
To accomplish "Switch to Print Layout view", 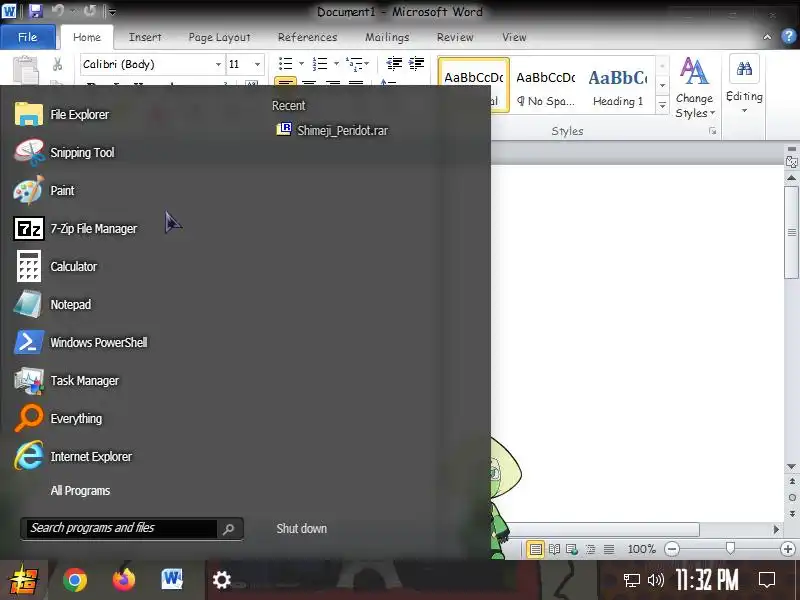I will click(x=535, y=549).
